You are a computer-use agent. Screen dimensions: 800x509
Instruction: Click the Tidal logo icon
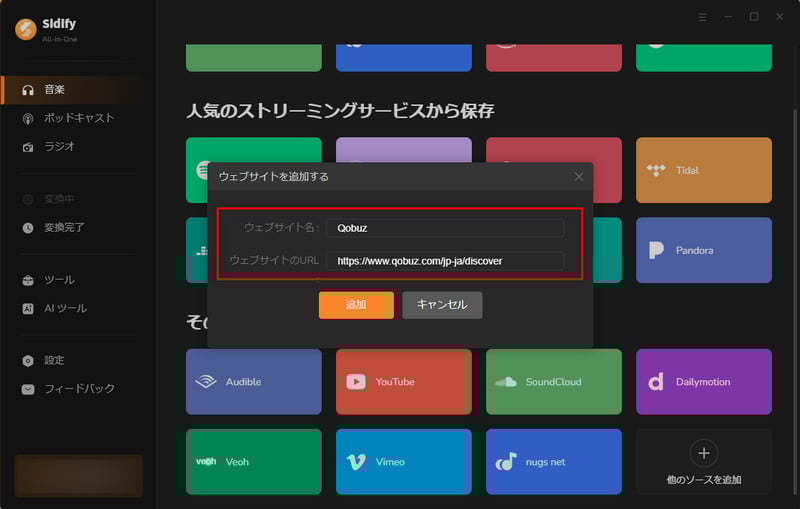click(656, 170)
